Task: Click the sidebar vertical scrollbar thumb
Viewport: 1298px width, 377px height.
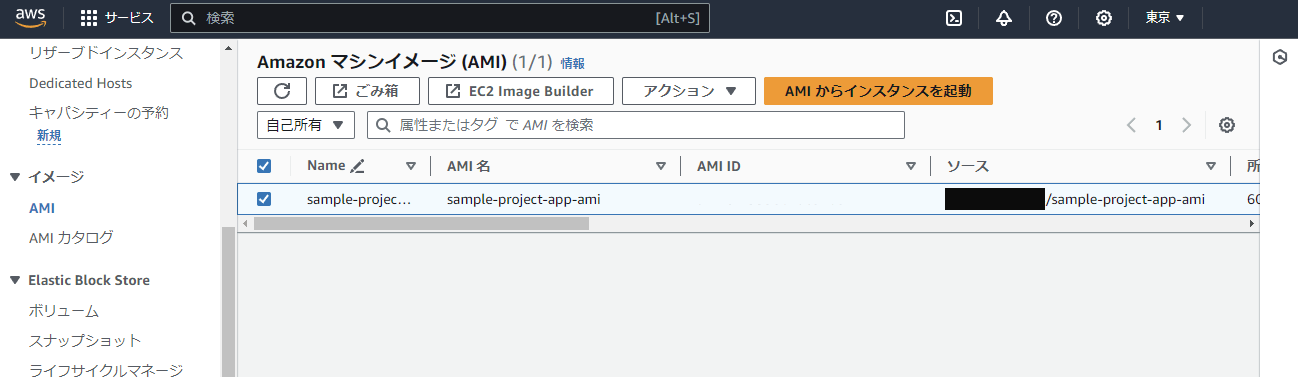Action: click(228, 302)
